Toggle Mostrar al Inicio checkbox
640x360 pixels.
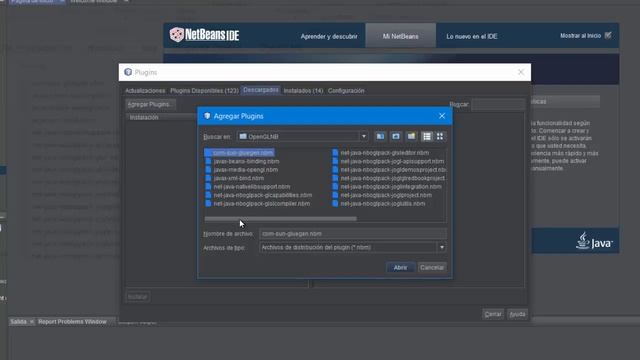[608, 36]
